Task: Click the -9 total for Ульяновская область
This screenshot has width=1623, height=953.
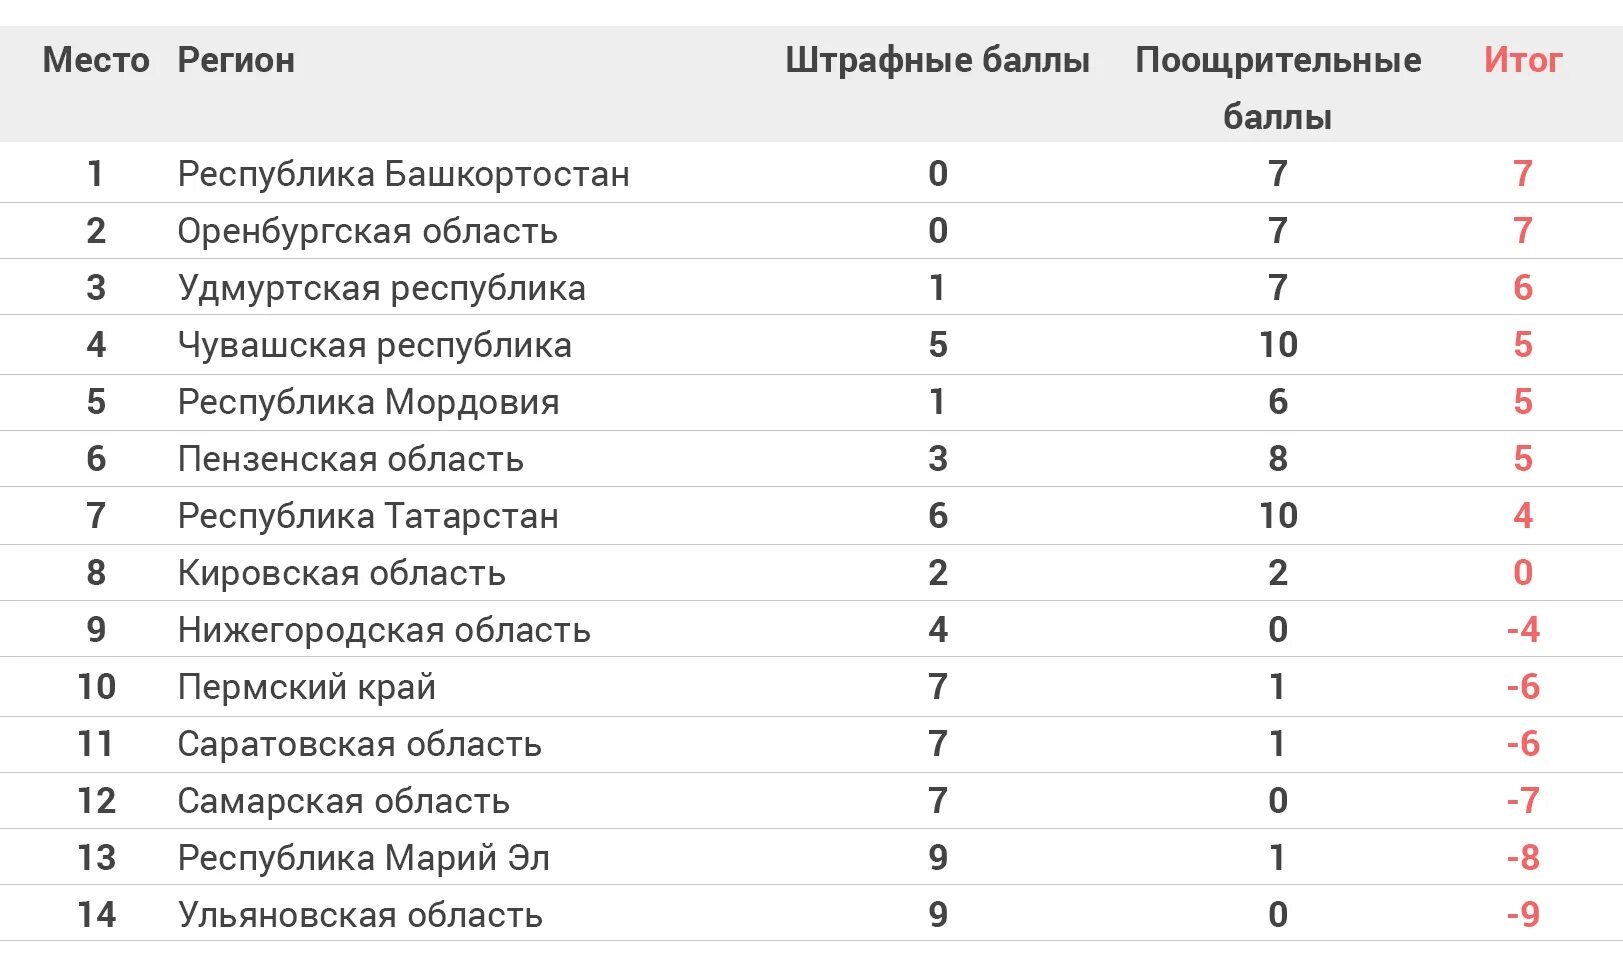Action: tap(1523, 915)
